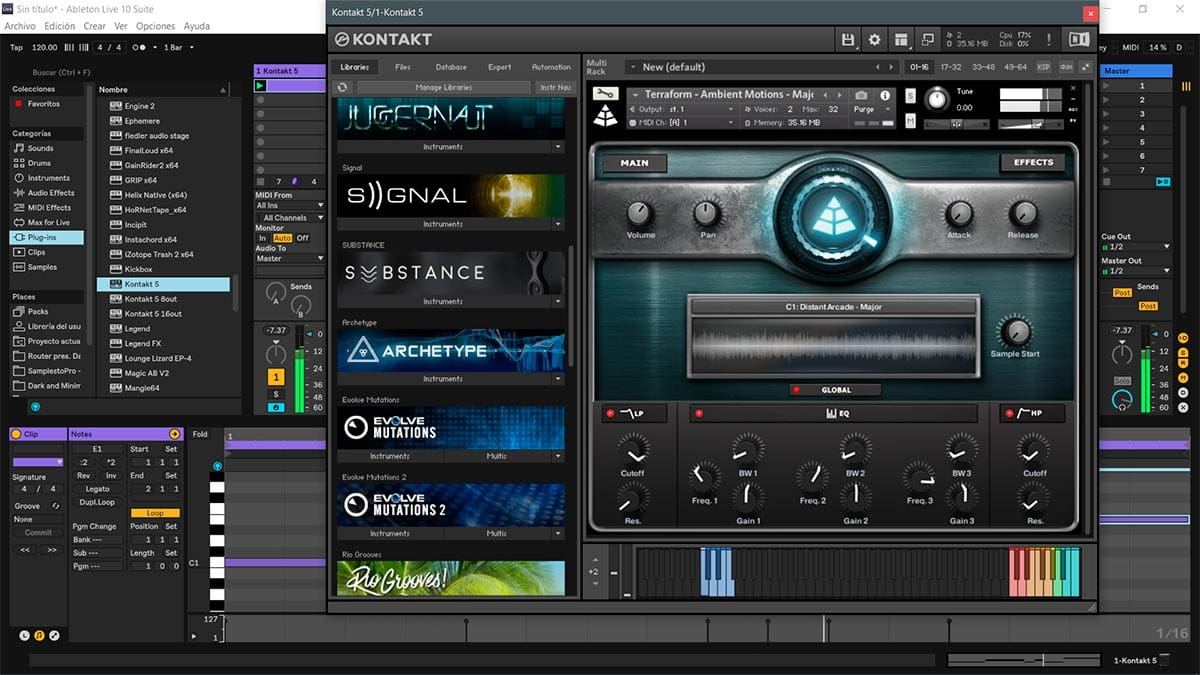1200x675 pixels.
Task: Open the Archivo menu in Ableton
Action: point(21,26)
